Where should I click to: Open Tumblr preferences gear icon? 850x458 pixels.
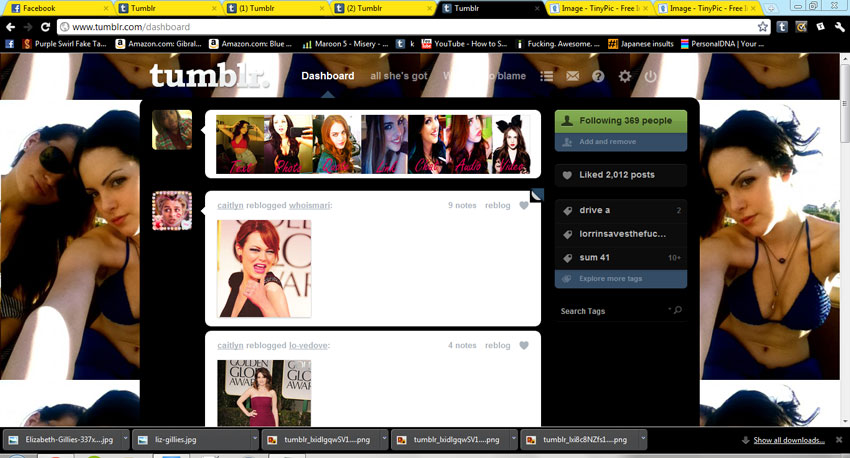[624, 76]
